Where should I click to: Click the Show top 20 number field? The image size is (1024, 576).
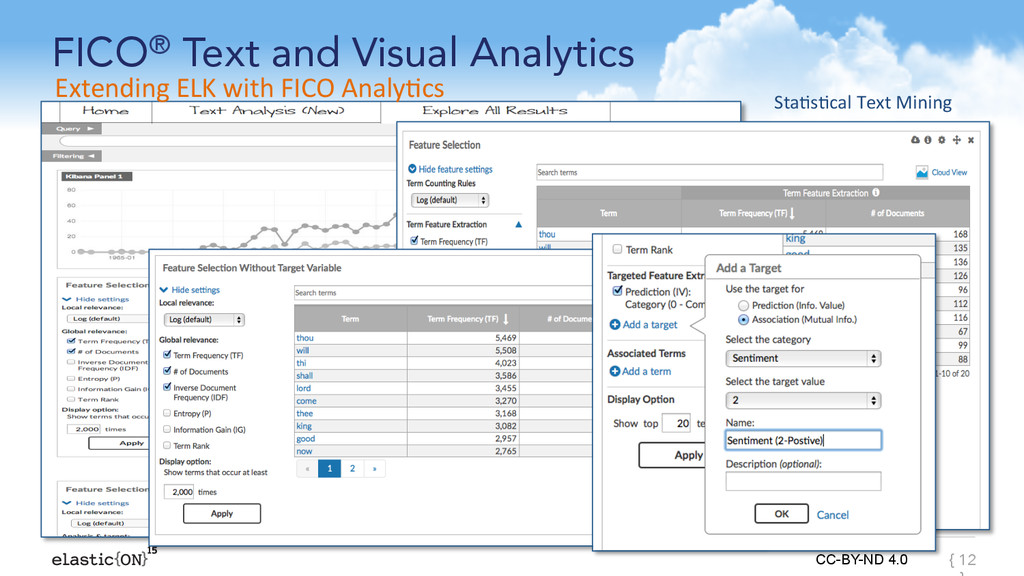tap(677, 423)
